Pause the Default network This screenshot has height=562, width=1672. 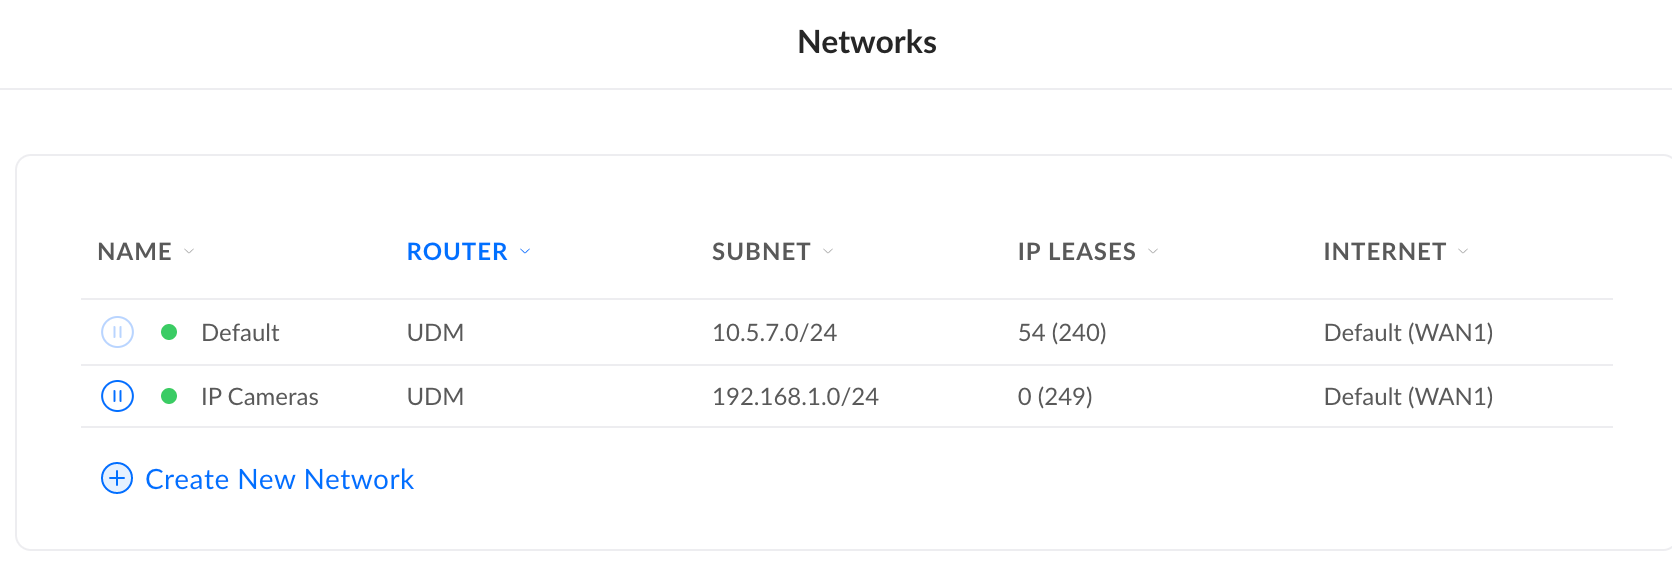117,332
